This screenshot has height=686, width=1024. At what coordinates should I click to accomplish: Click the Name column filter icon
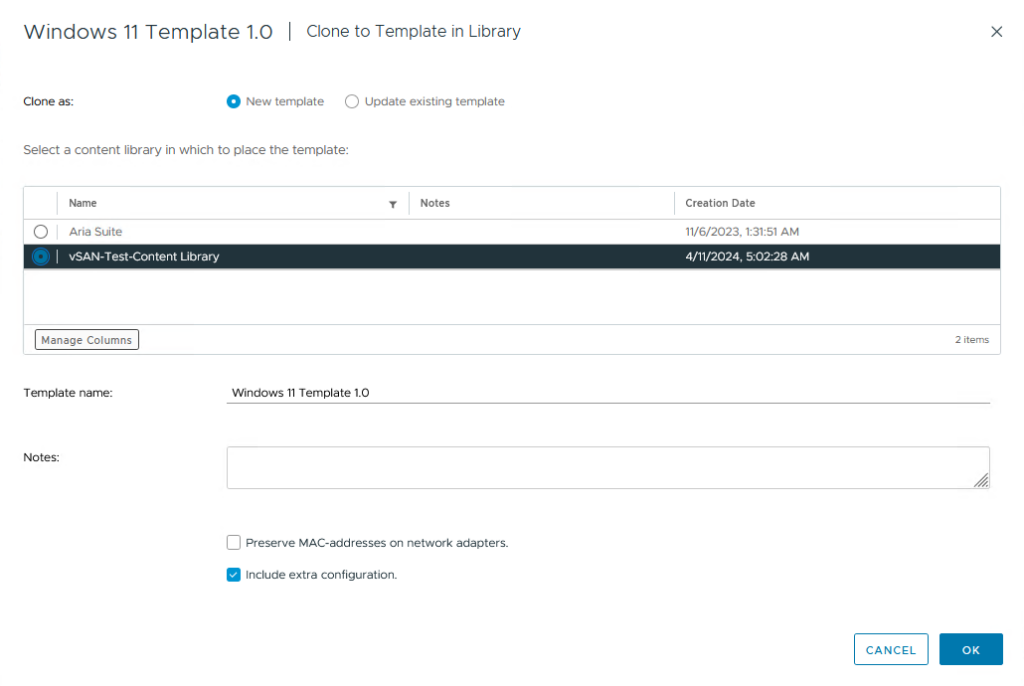(x=393, y=204)
